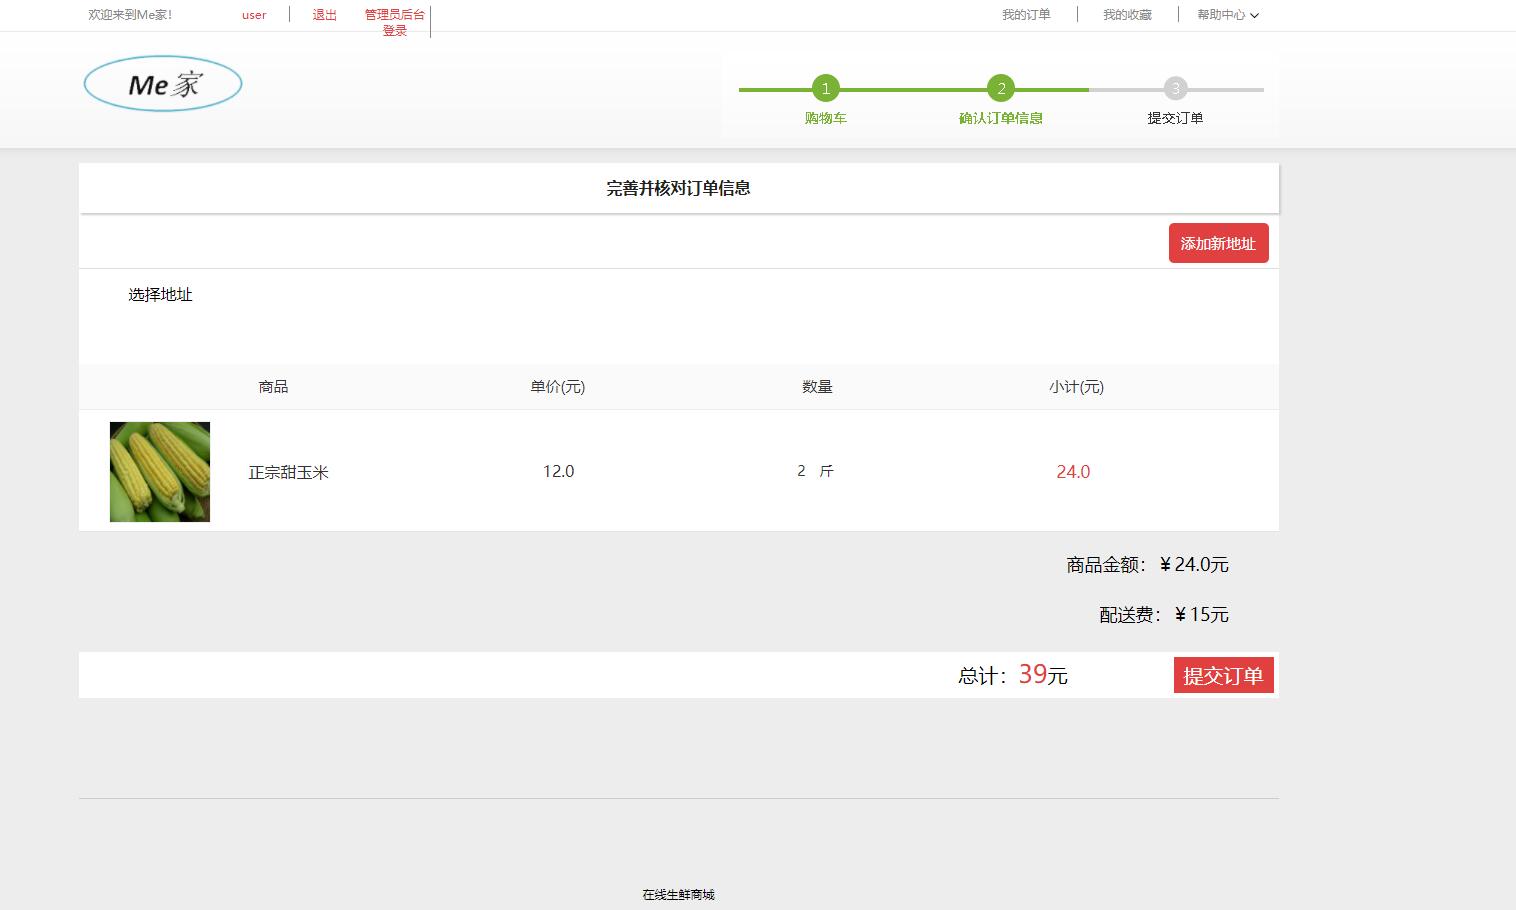Viewport: 1516px width, 910px height.
Task: Click the 配送费 ¥15元 line
Action: (x=1164, y=615)
